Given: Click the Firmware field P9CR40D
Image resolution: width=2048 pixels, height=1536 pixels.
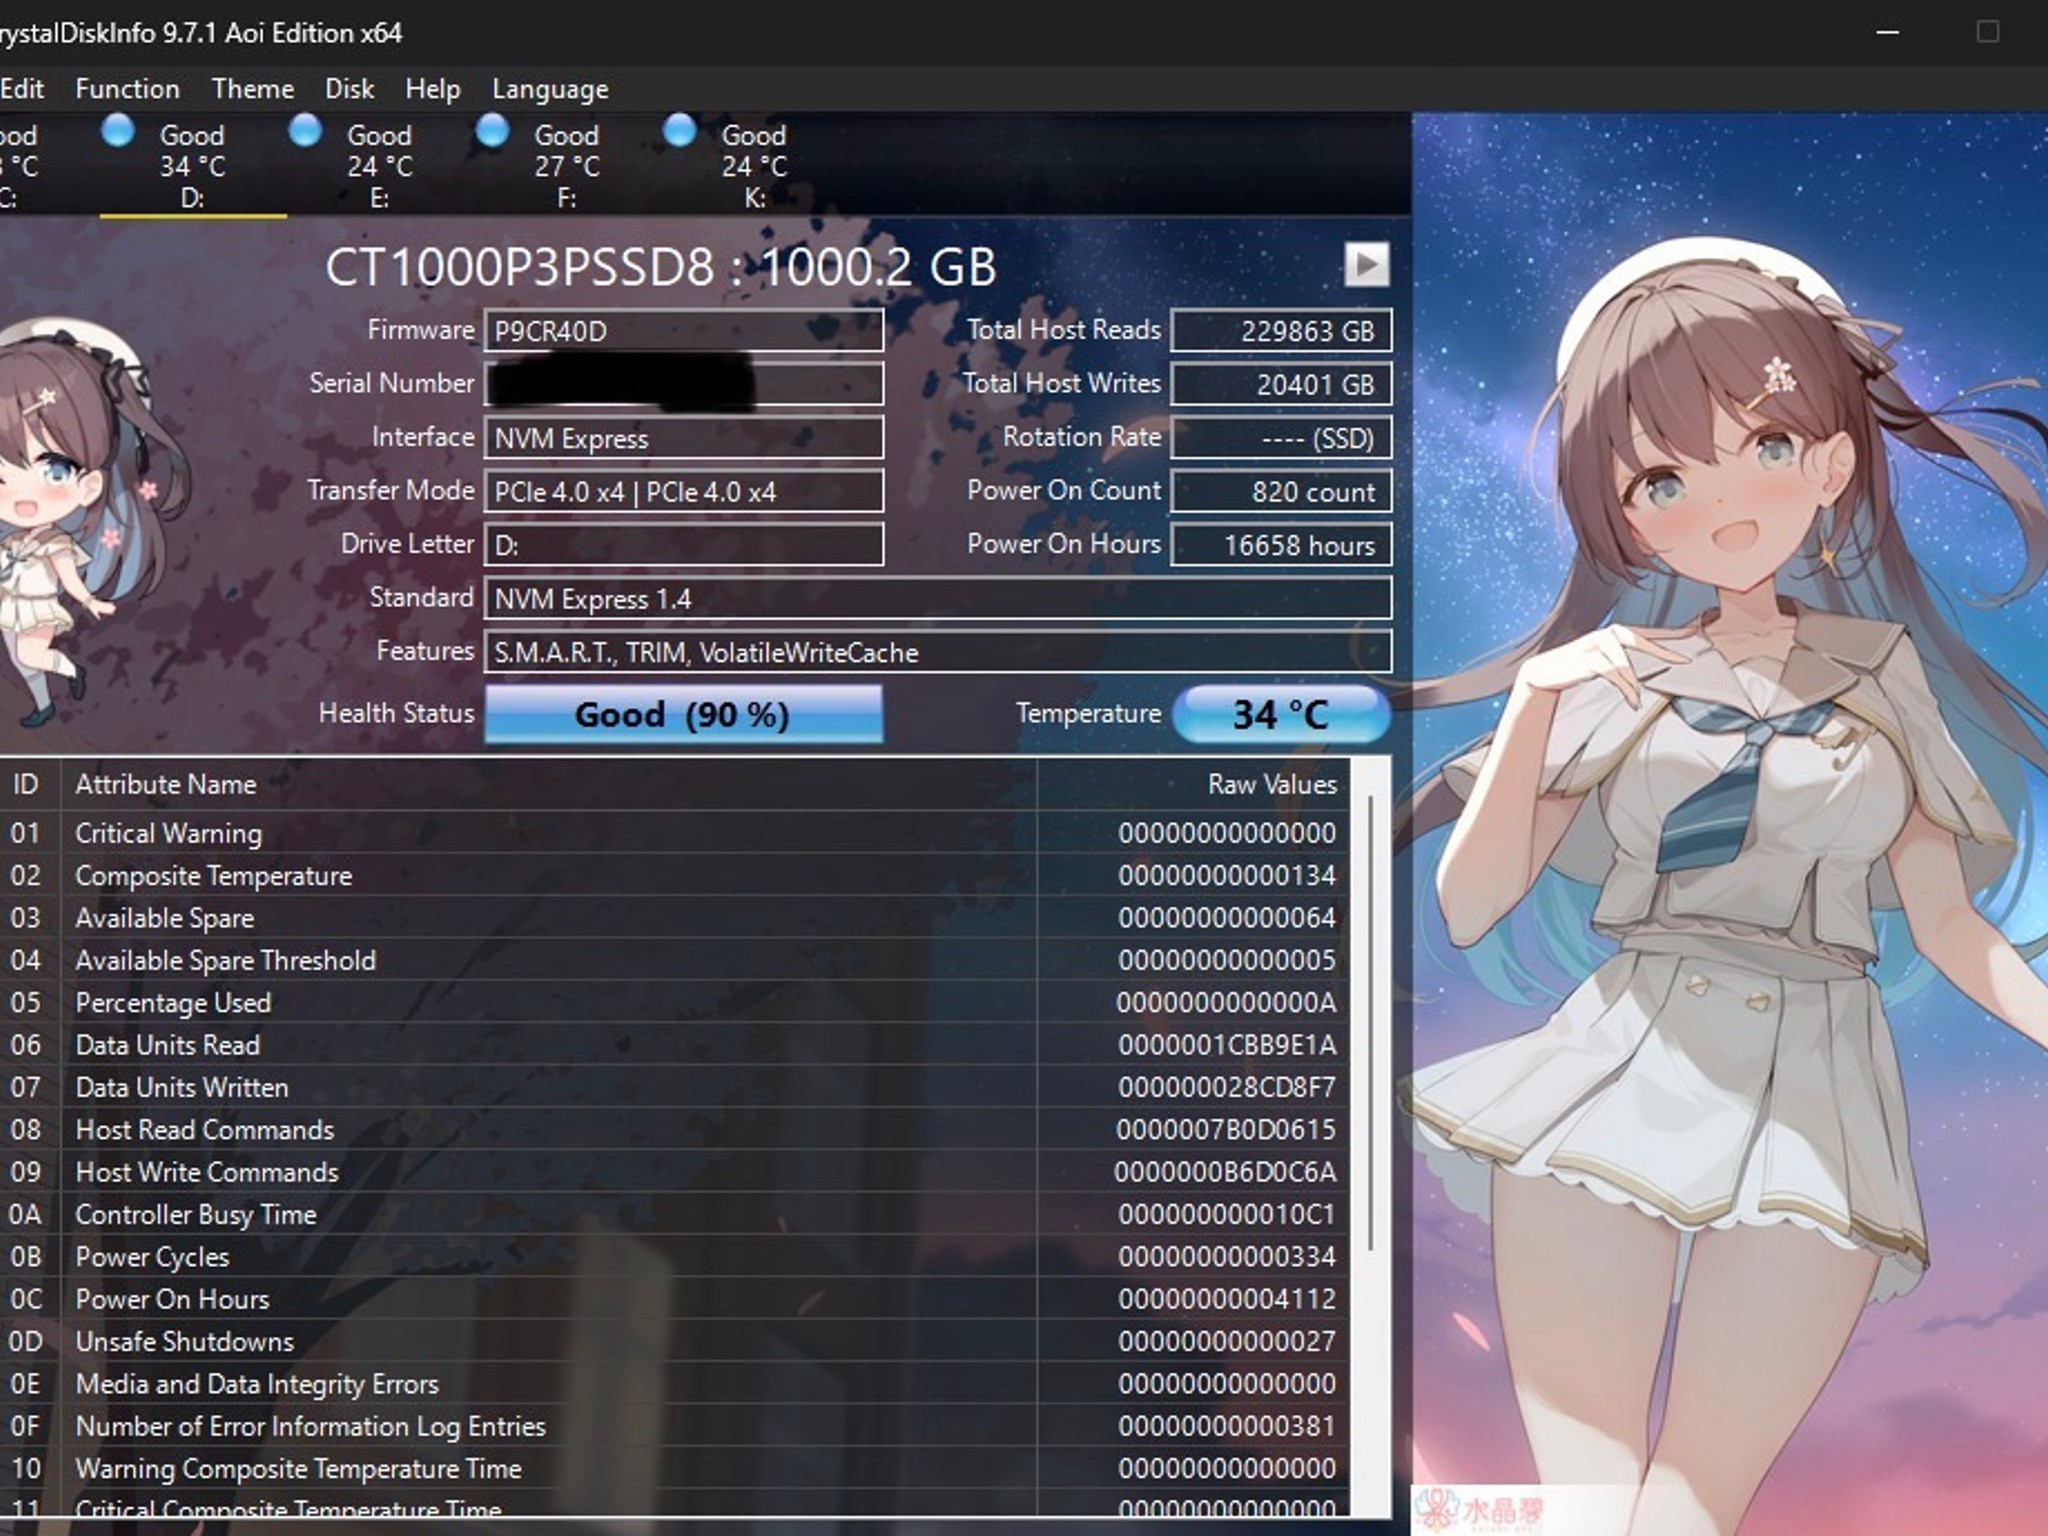Looking at the screenshot, I should [x=683, y=331].
